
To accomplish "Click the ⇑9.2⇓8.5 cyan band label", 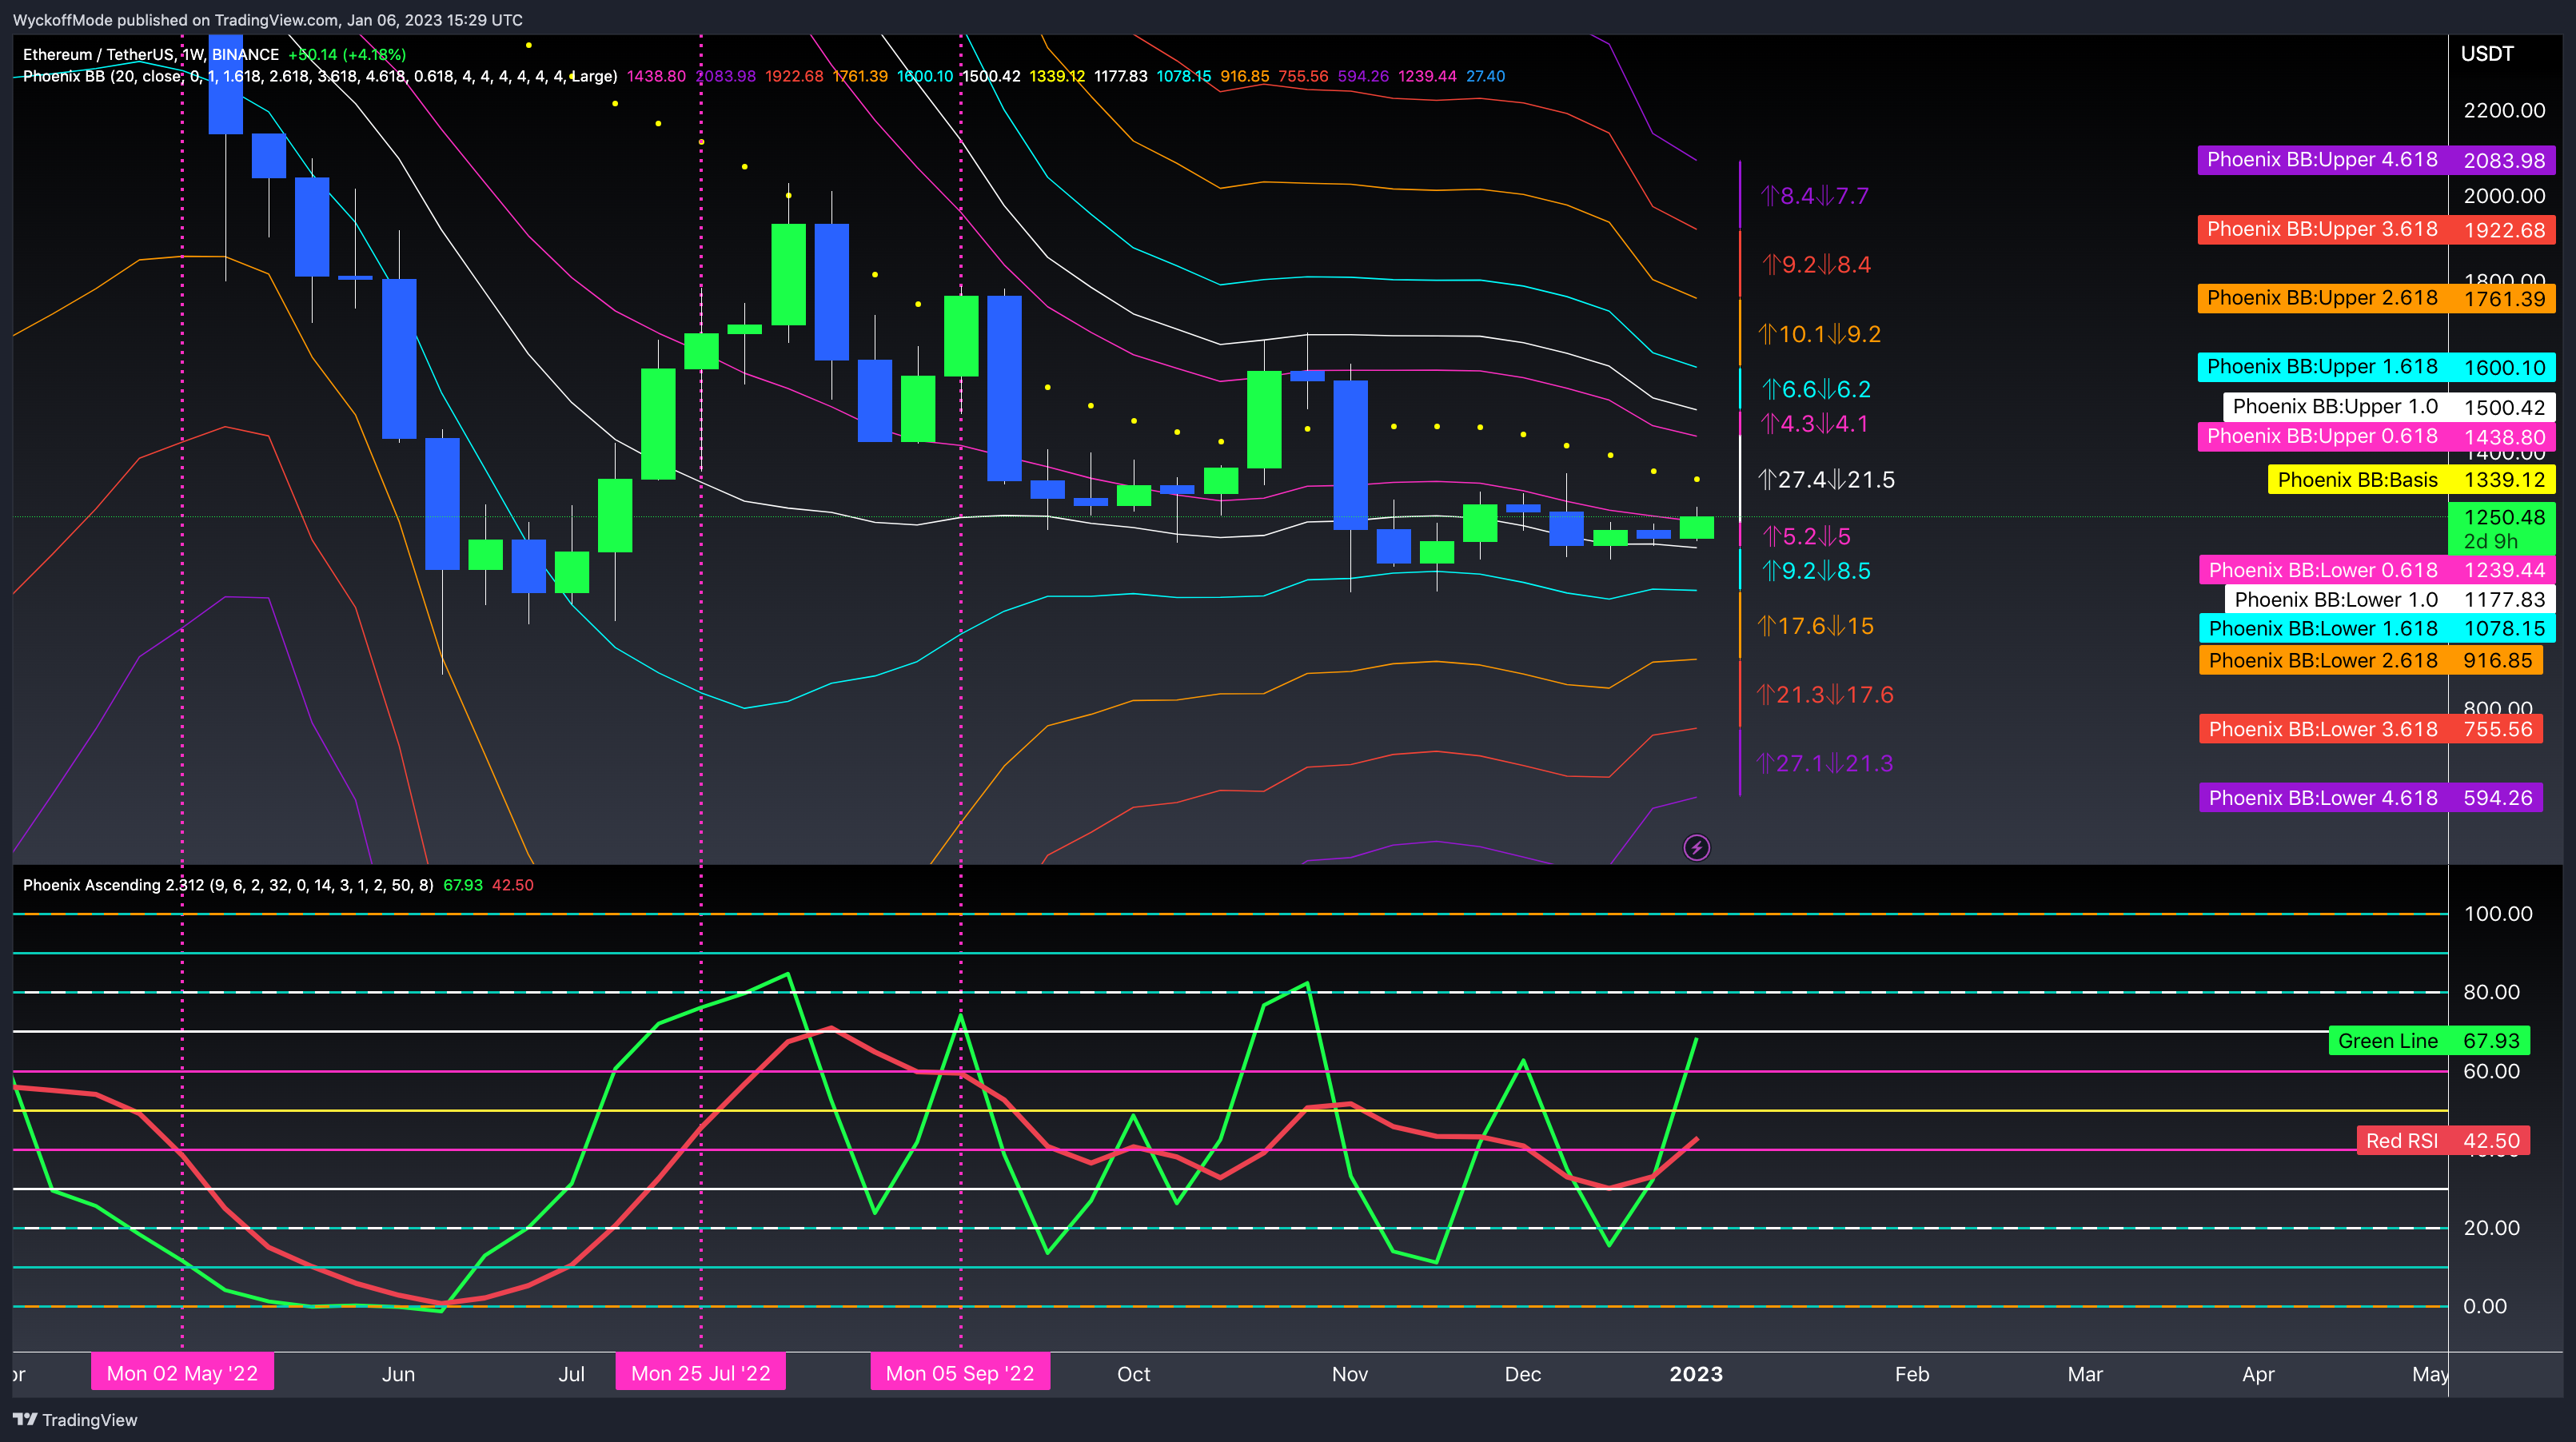I will pyautogui.click(x=1816, y=571).
